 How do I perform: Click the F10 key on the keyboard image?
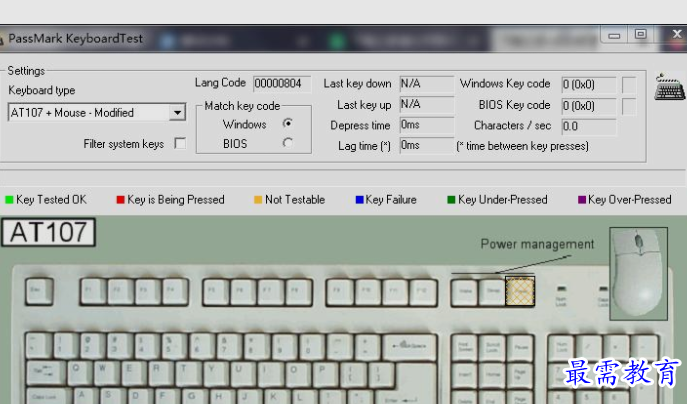(368, 291)
